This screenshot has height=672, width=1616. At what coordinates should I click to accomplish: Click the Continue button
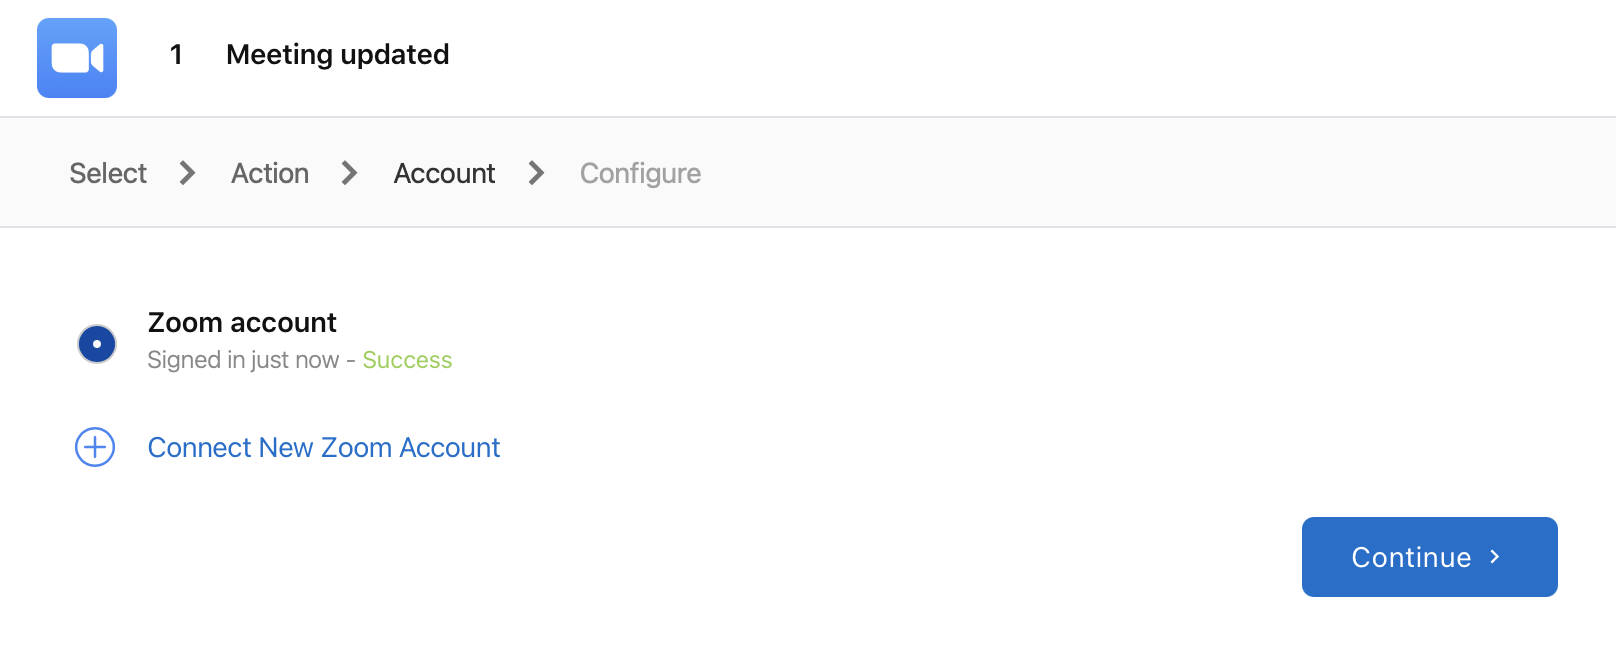pos(1428,557)
